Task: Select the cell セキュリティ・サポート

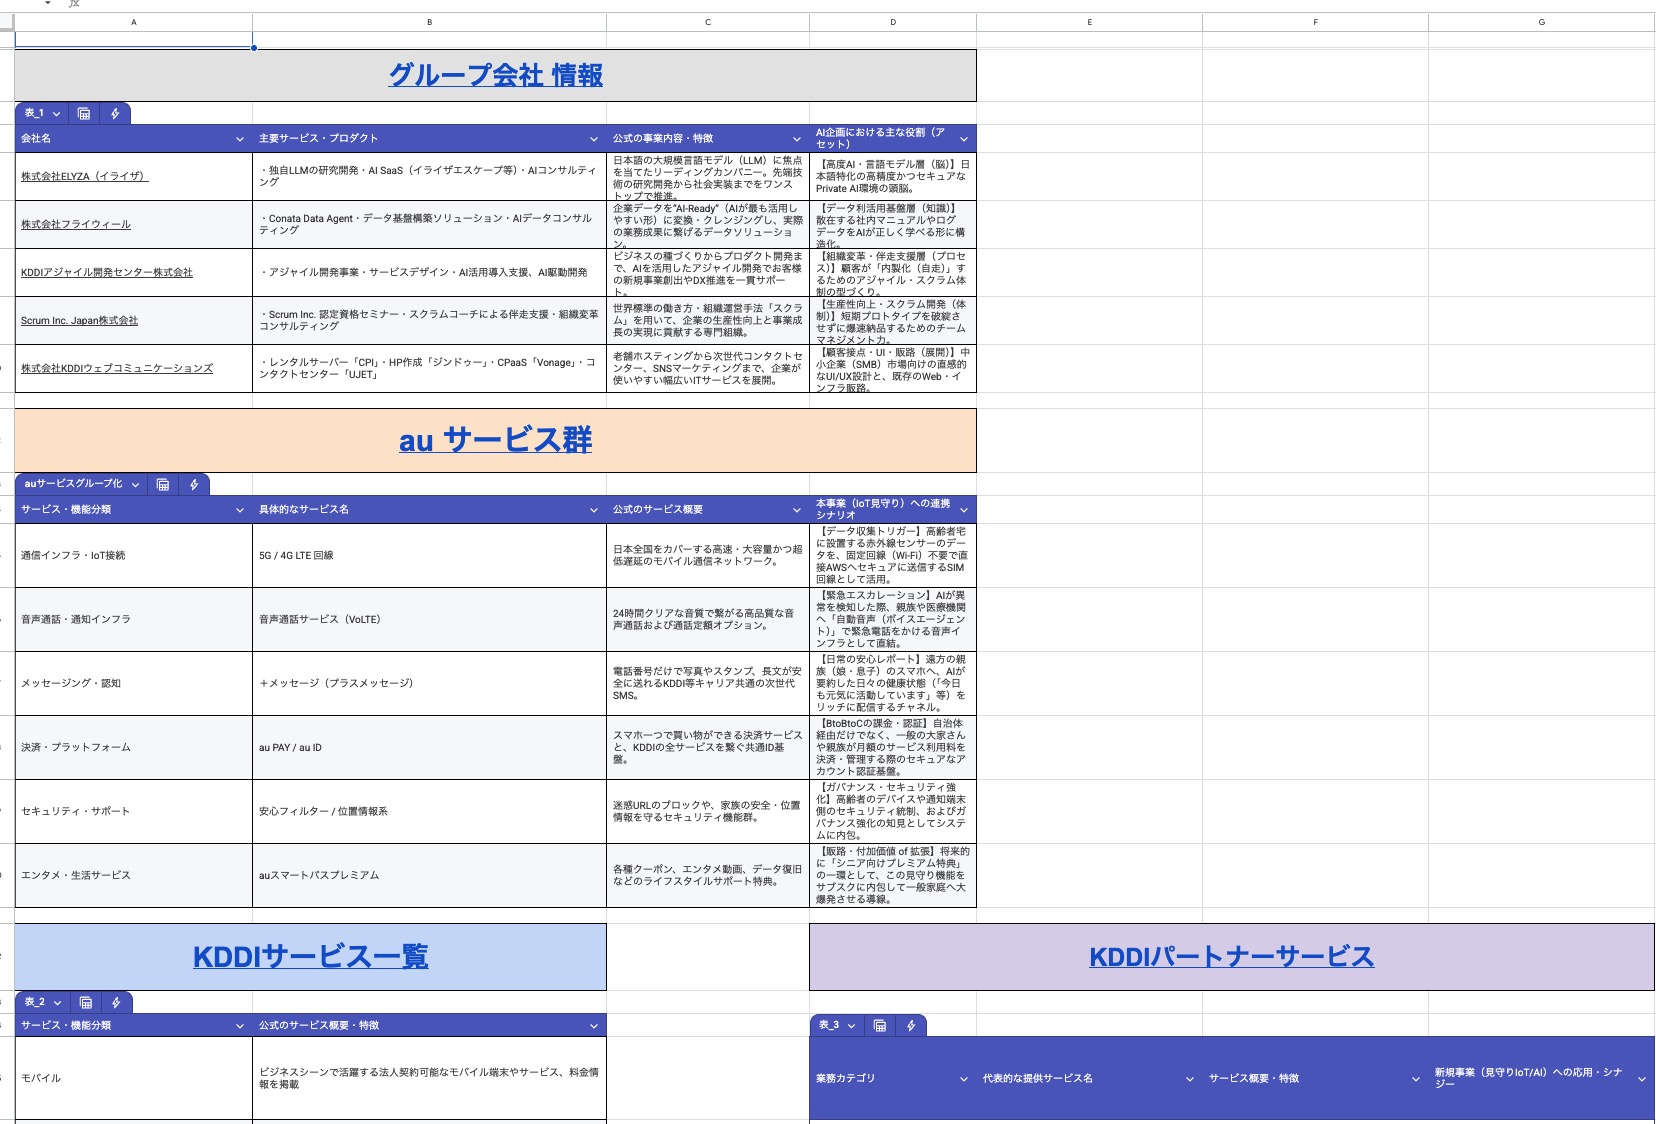Action: coord(134,812)
